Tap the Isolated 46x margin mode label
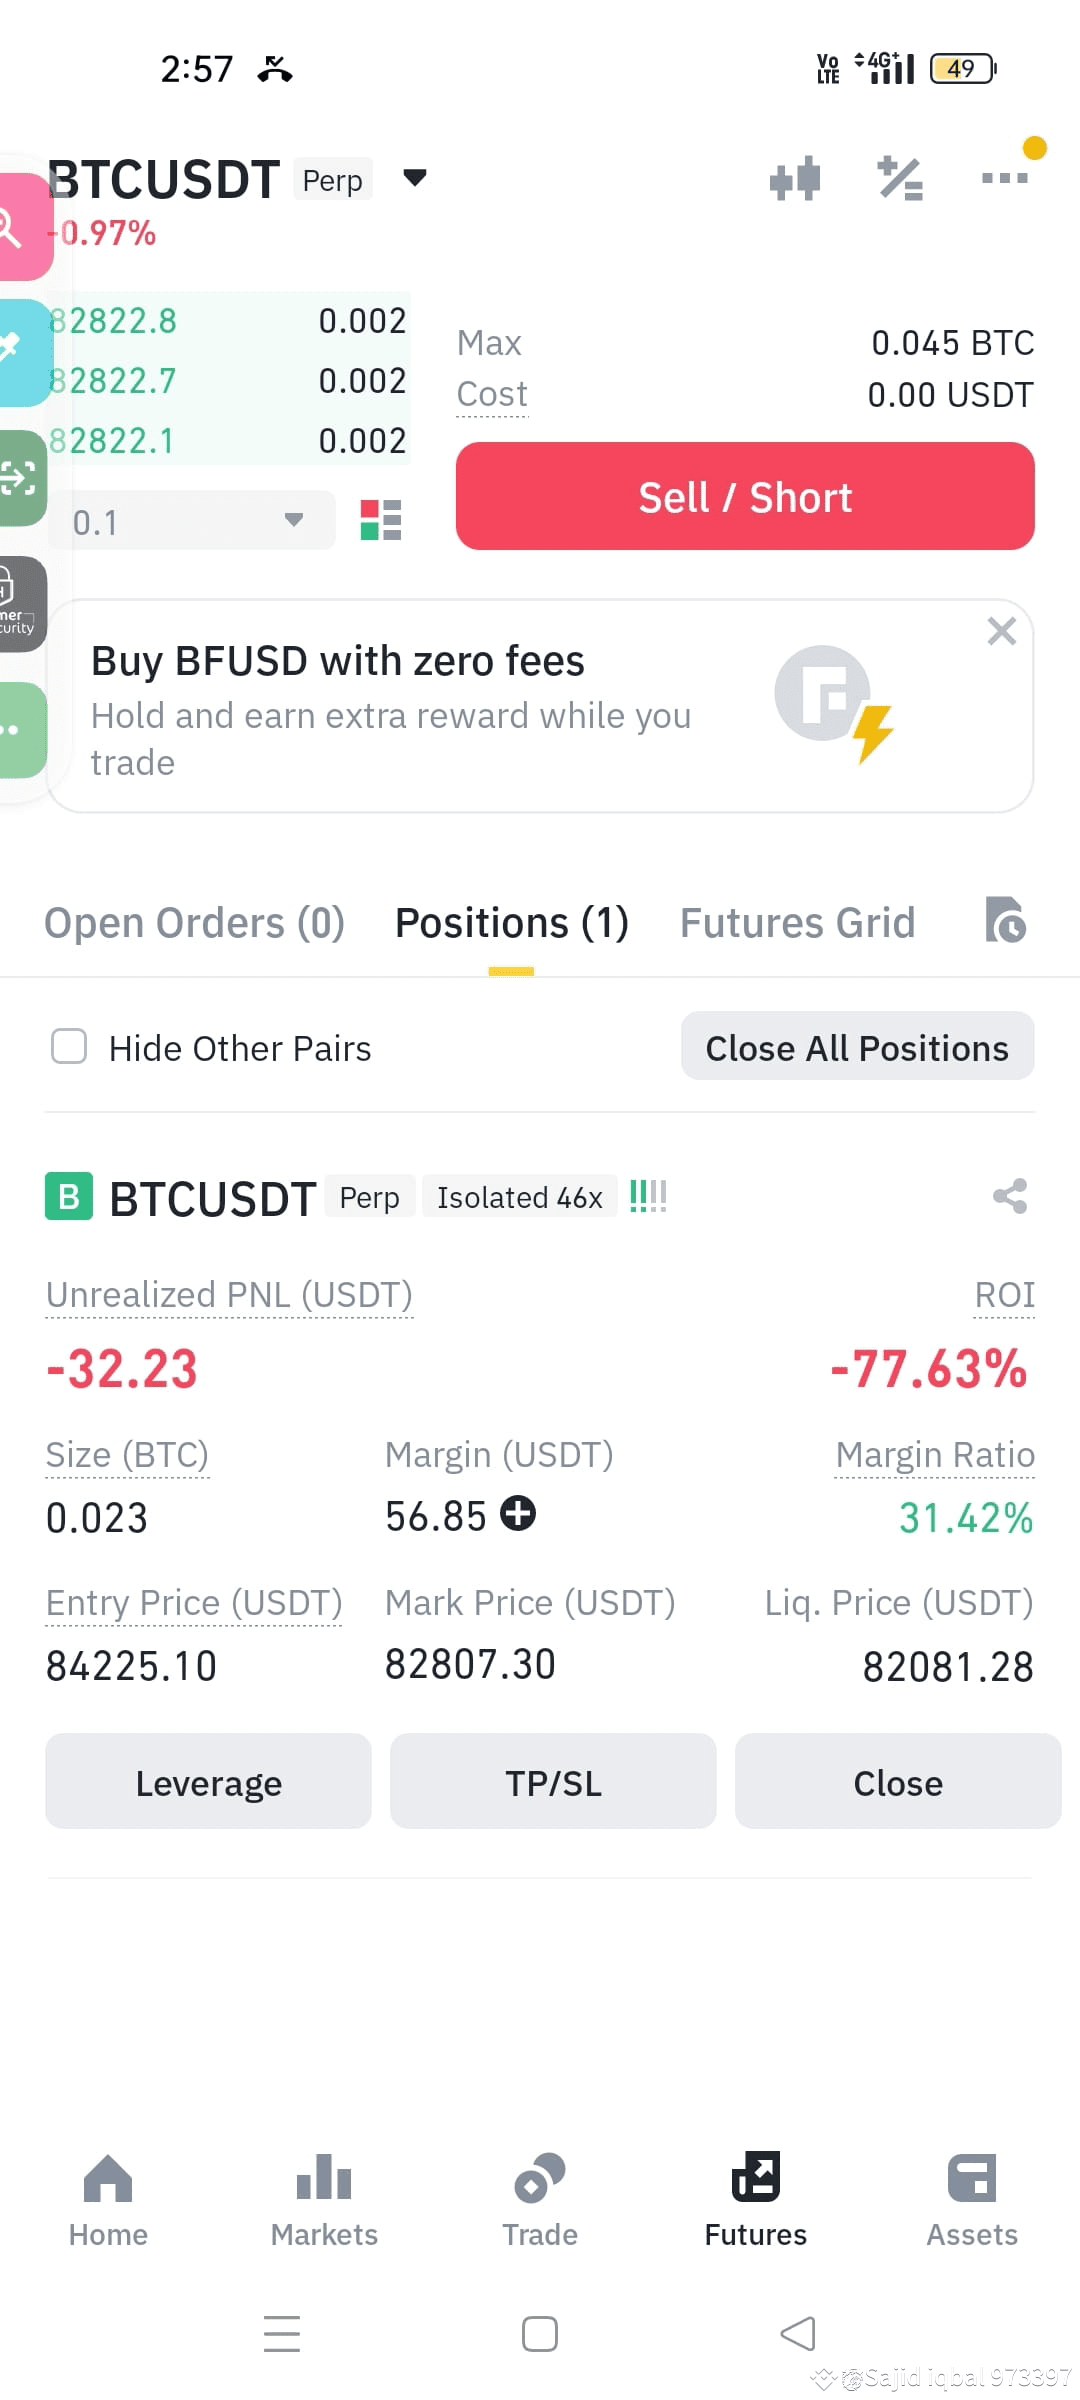This screenshot has height=2400, width=1080. point(520,1197)
